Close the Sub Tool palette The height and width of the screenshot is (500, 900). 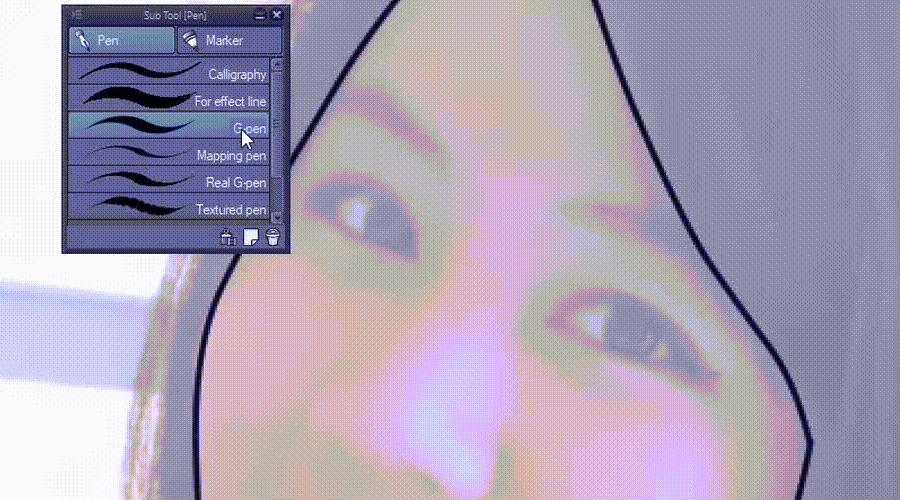pyautogui.click(x=277, y=15)
